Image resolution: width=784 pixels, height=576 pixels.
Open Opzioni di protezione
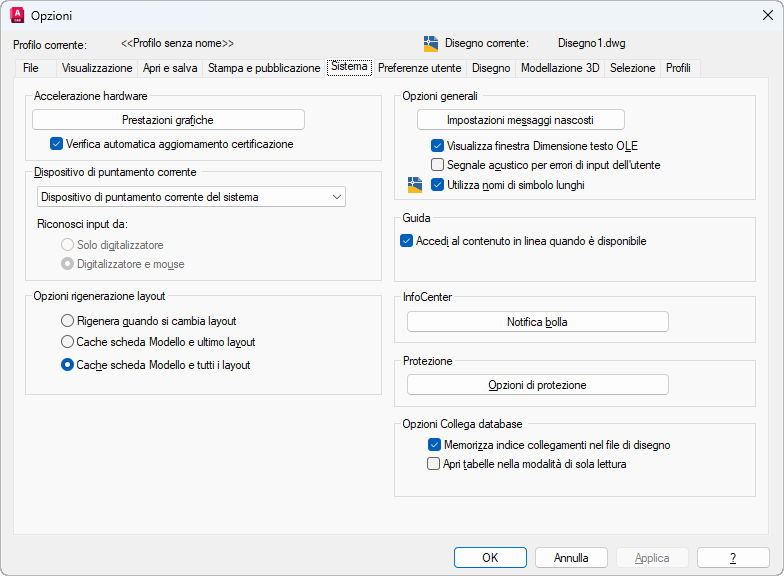(537, 385)
